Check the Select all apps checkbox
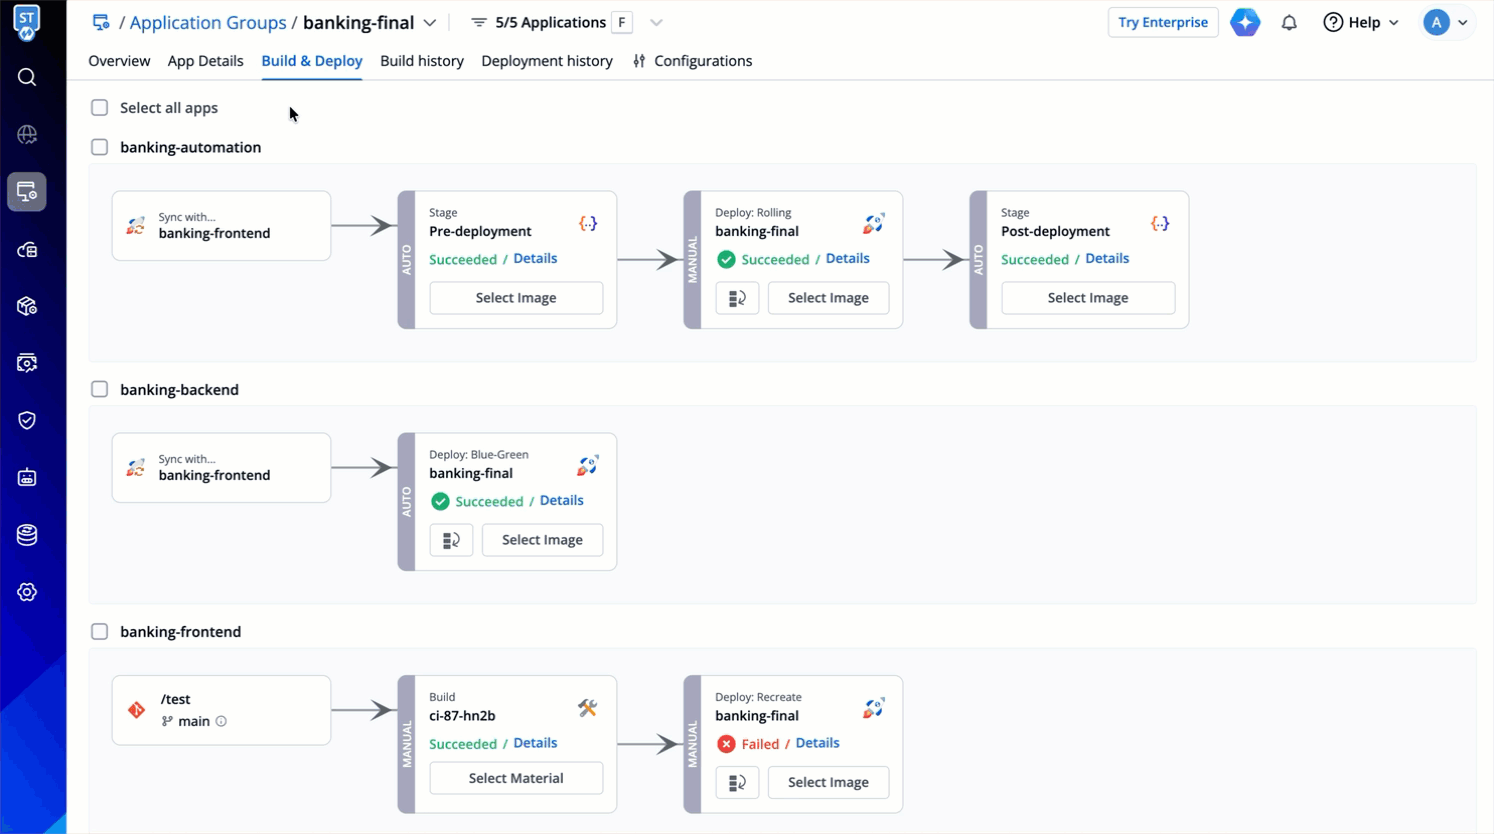Screen dimensions: 1494x834 pos(99,108)
